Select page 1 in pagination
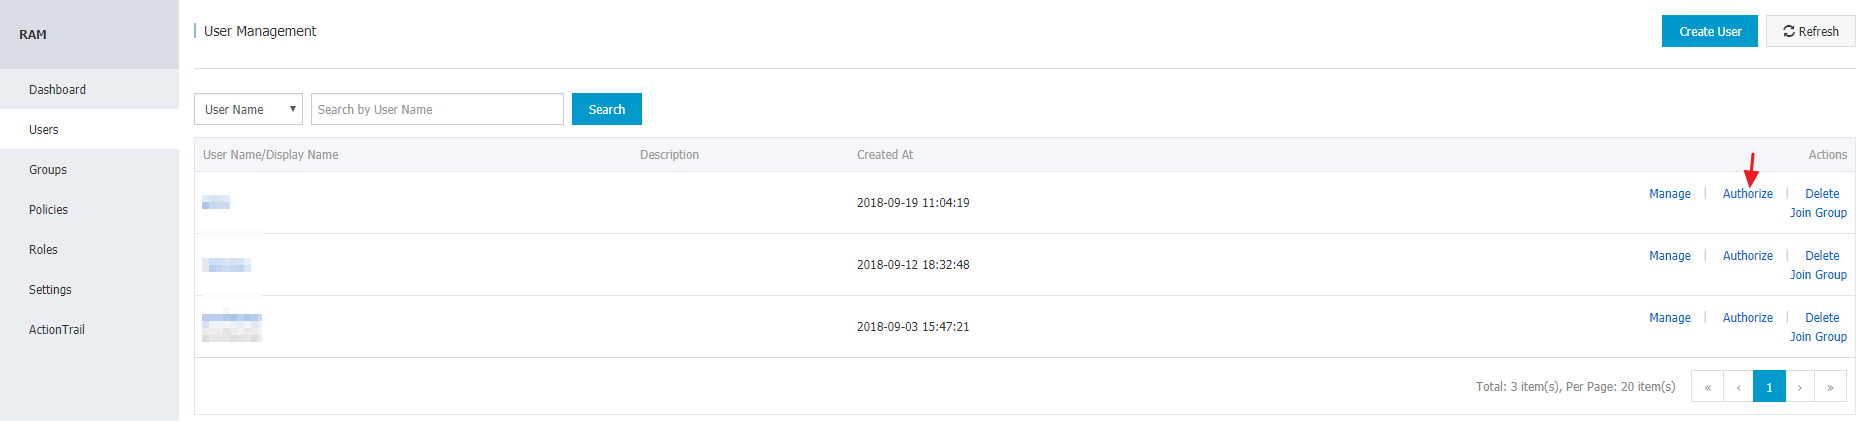 (x=1769, y=387)
